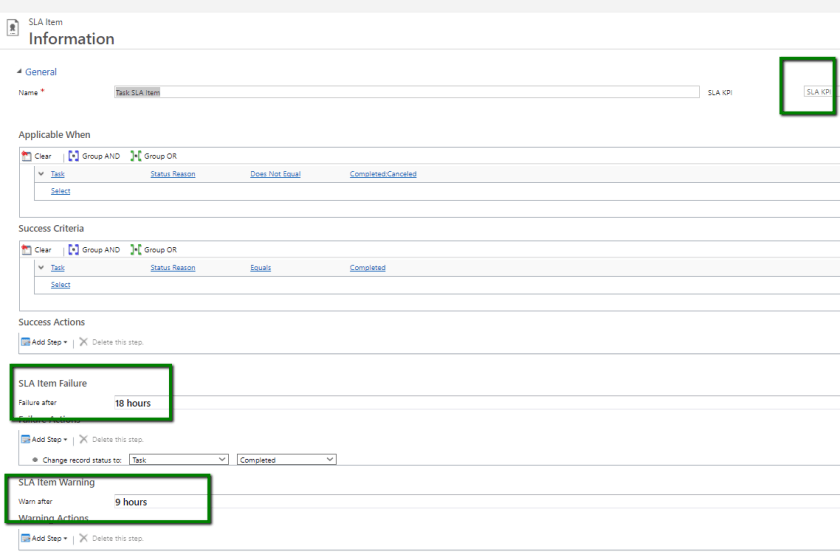Expand row chevron beside Task in Applicable When
This screenshot has height=560, width=840.
pyautogui.click(x=41, y=174)
